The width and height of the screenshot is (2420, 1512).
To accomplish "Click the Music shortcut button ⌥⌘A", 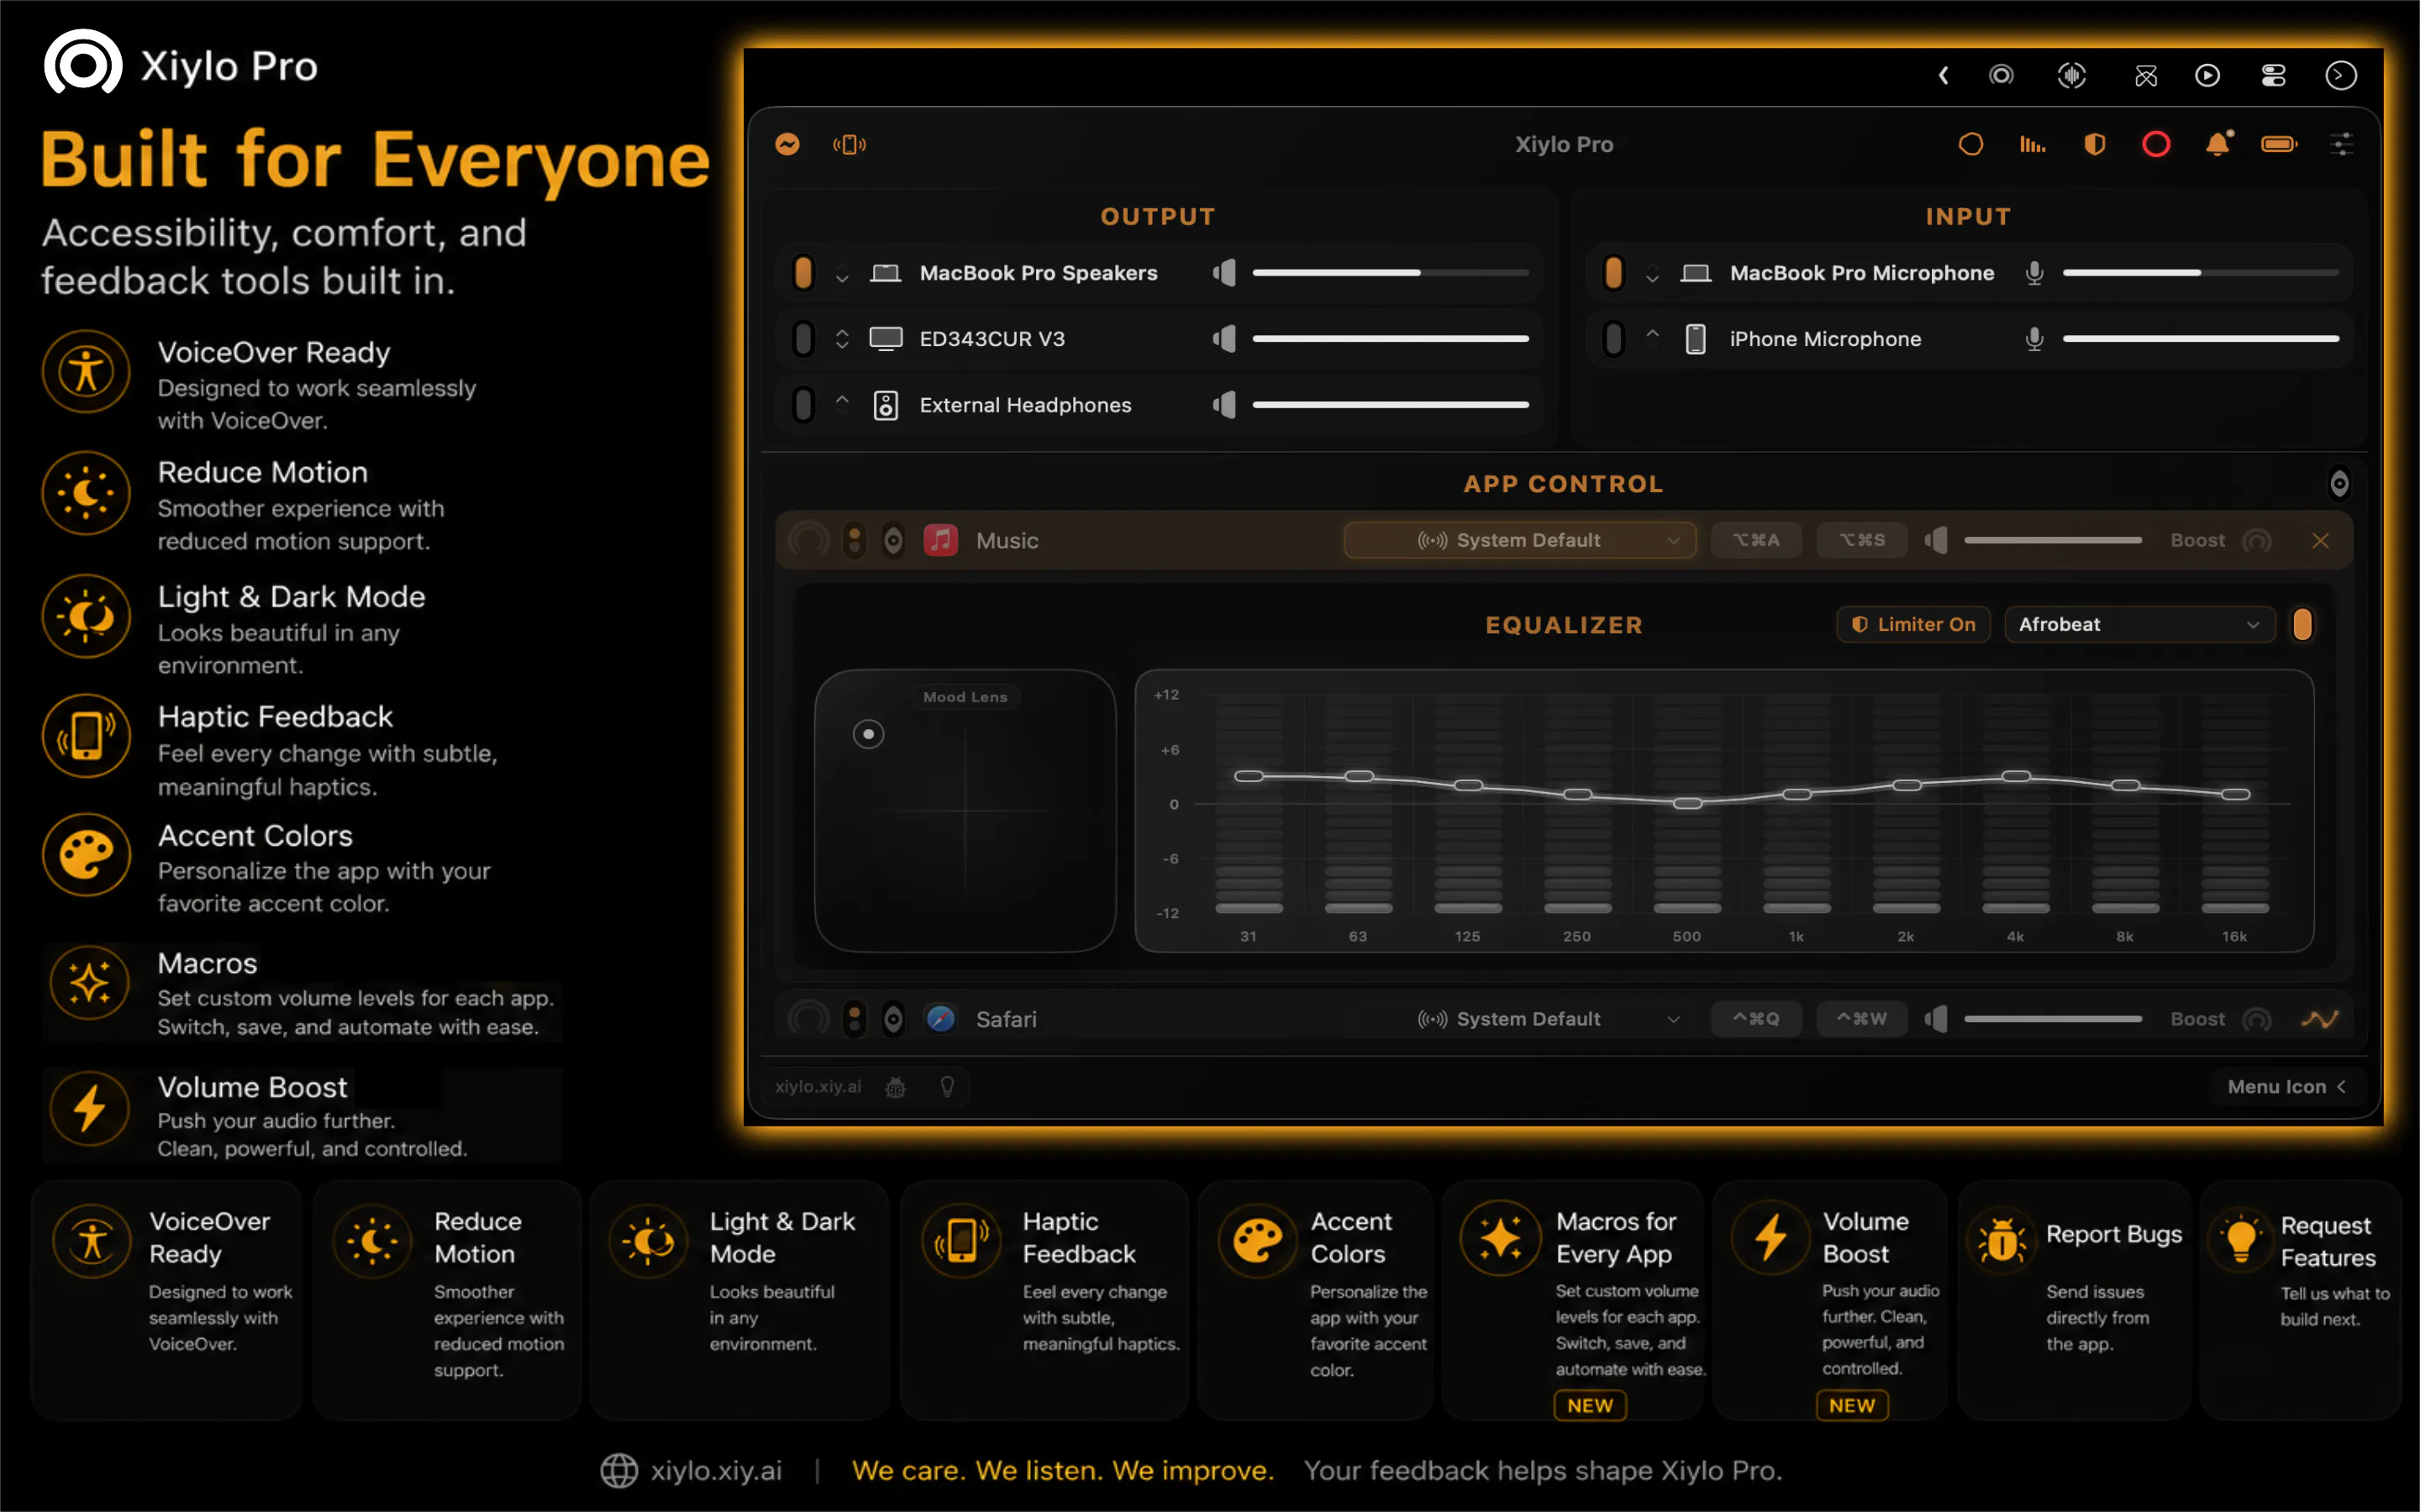I will tap(1756, 540).
